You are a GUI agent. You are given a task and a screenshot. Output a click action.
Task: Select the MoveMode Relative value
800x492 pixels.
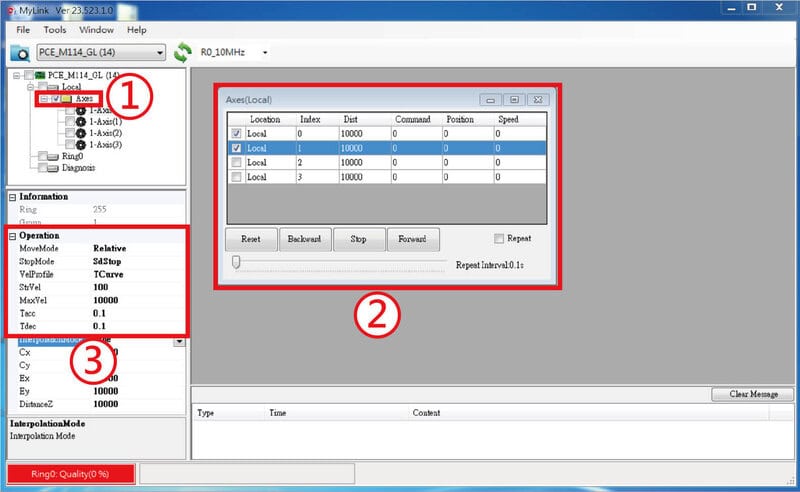click(x=109, y=249)
